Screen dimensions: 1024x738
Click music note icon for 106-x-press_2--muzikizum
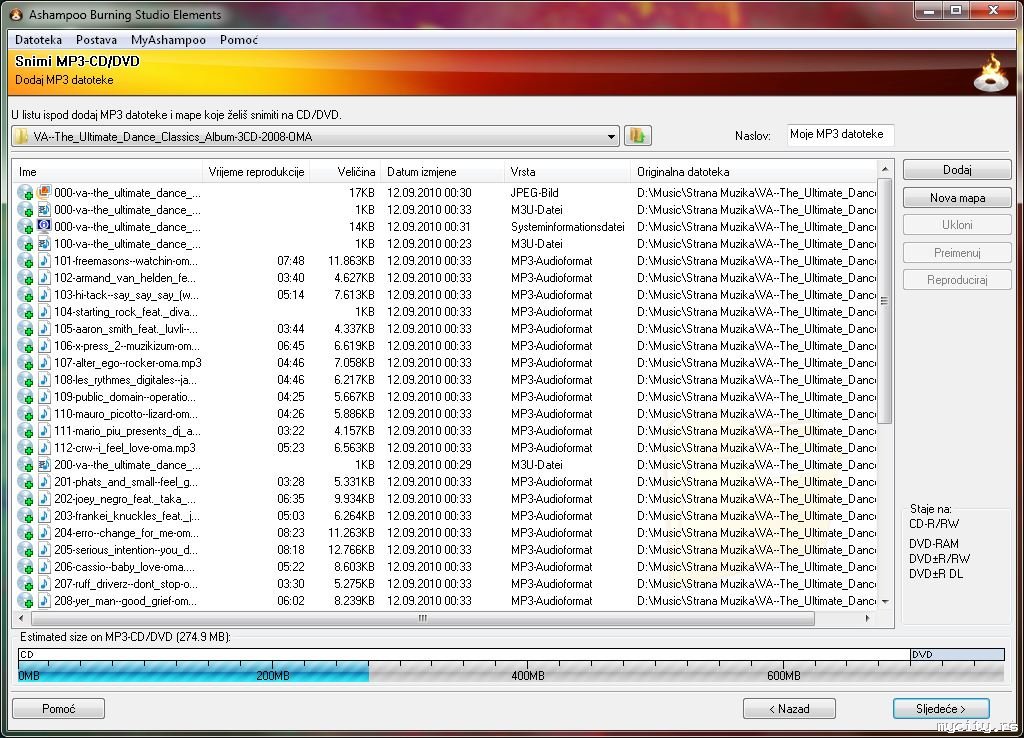coord(44,345)
